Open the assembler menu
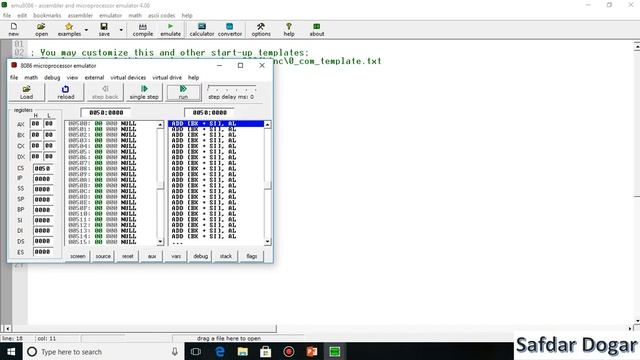This screenshot has height=360, width=640. coord(80,16)
